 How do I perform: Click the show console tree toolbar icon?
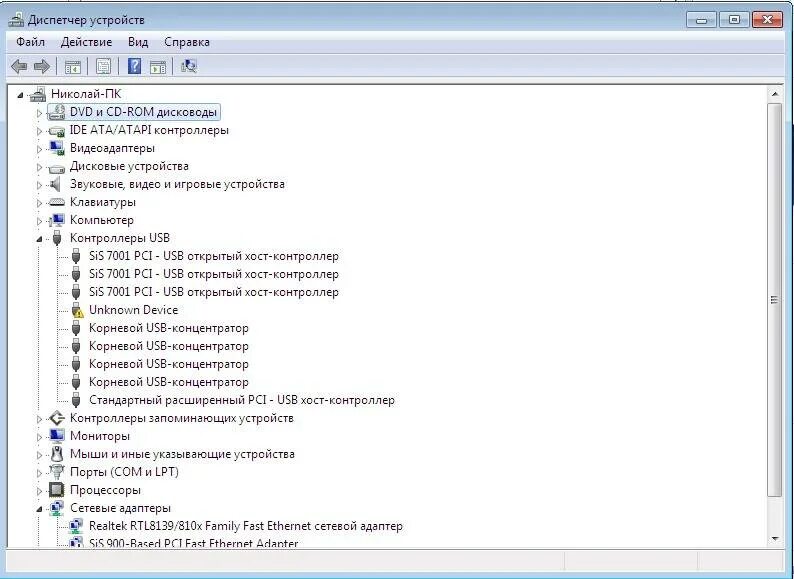(72, 66)
